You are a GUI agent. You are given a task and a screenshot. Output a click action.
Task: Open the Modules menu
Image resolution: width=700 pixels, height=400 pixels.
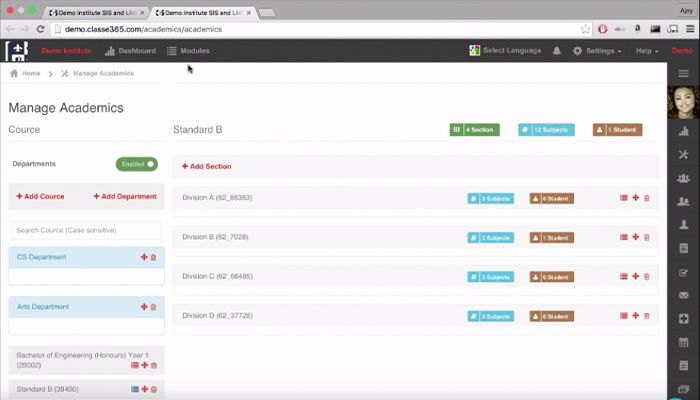[x=188, y=51]
